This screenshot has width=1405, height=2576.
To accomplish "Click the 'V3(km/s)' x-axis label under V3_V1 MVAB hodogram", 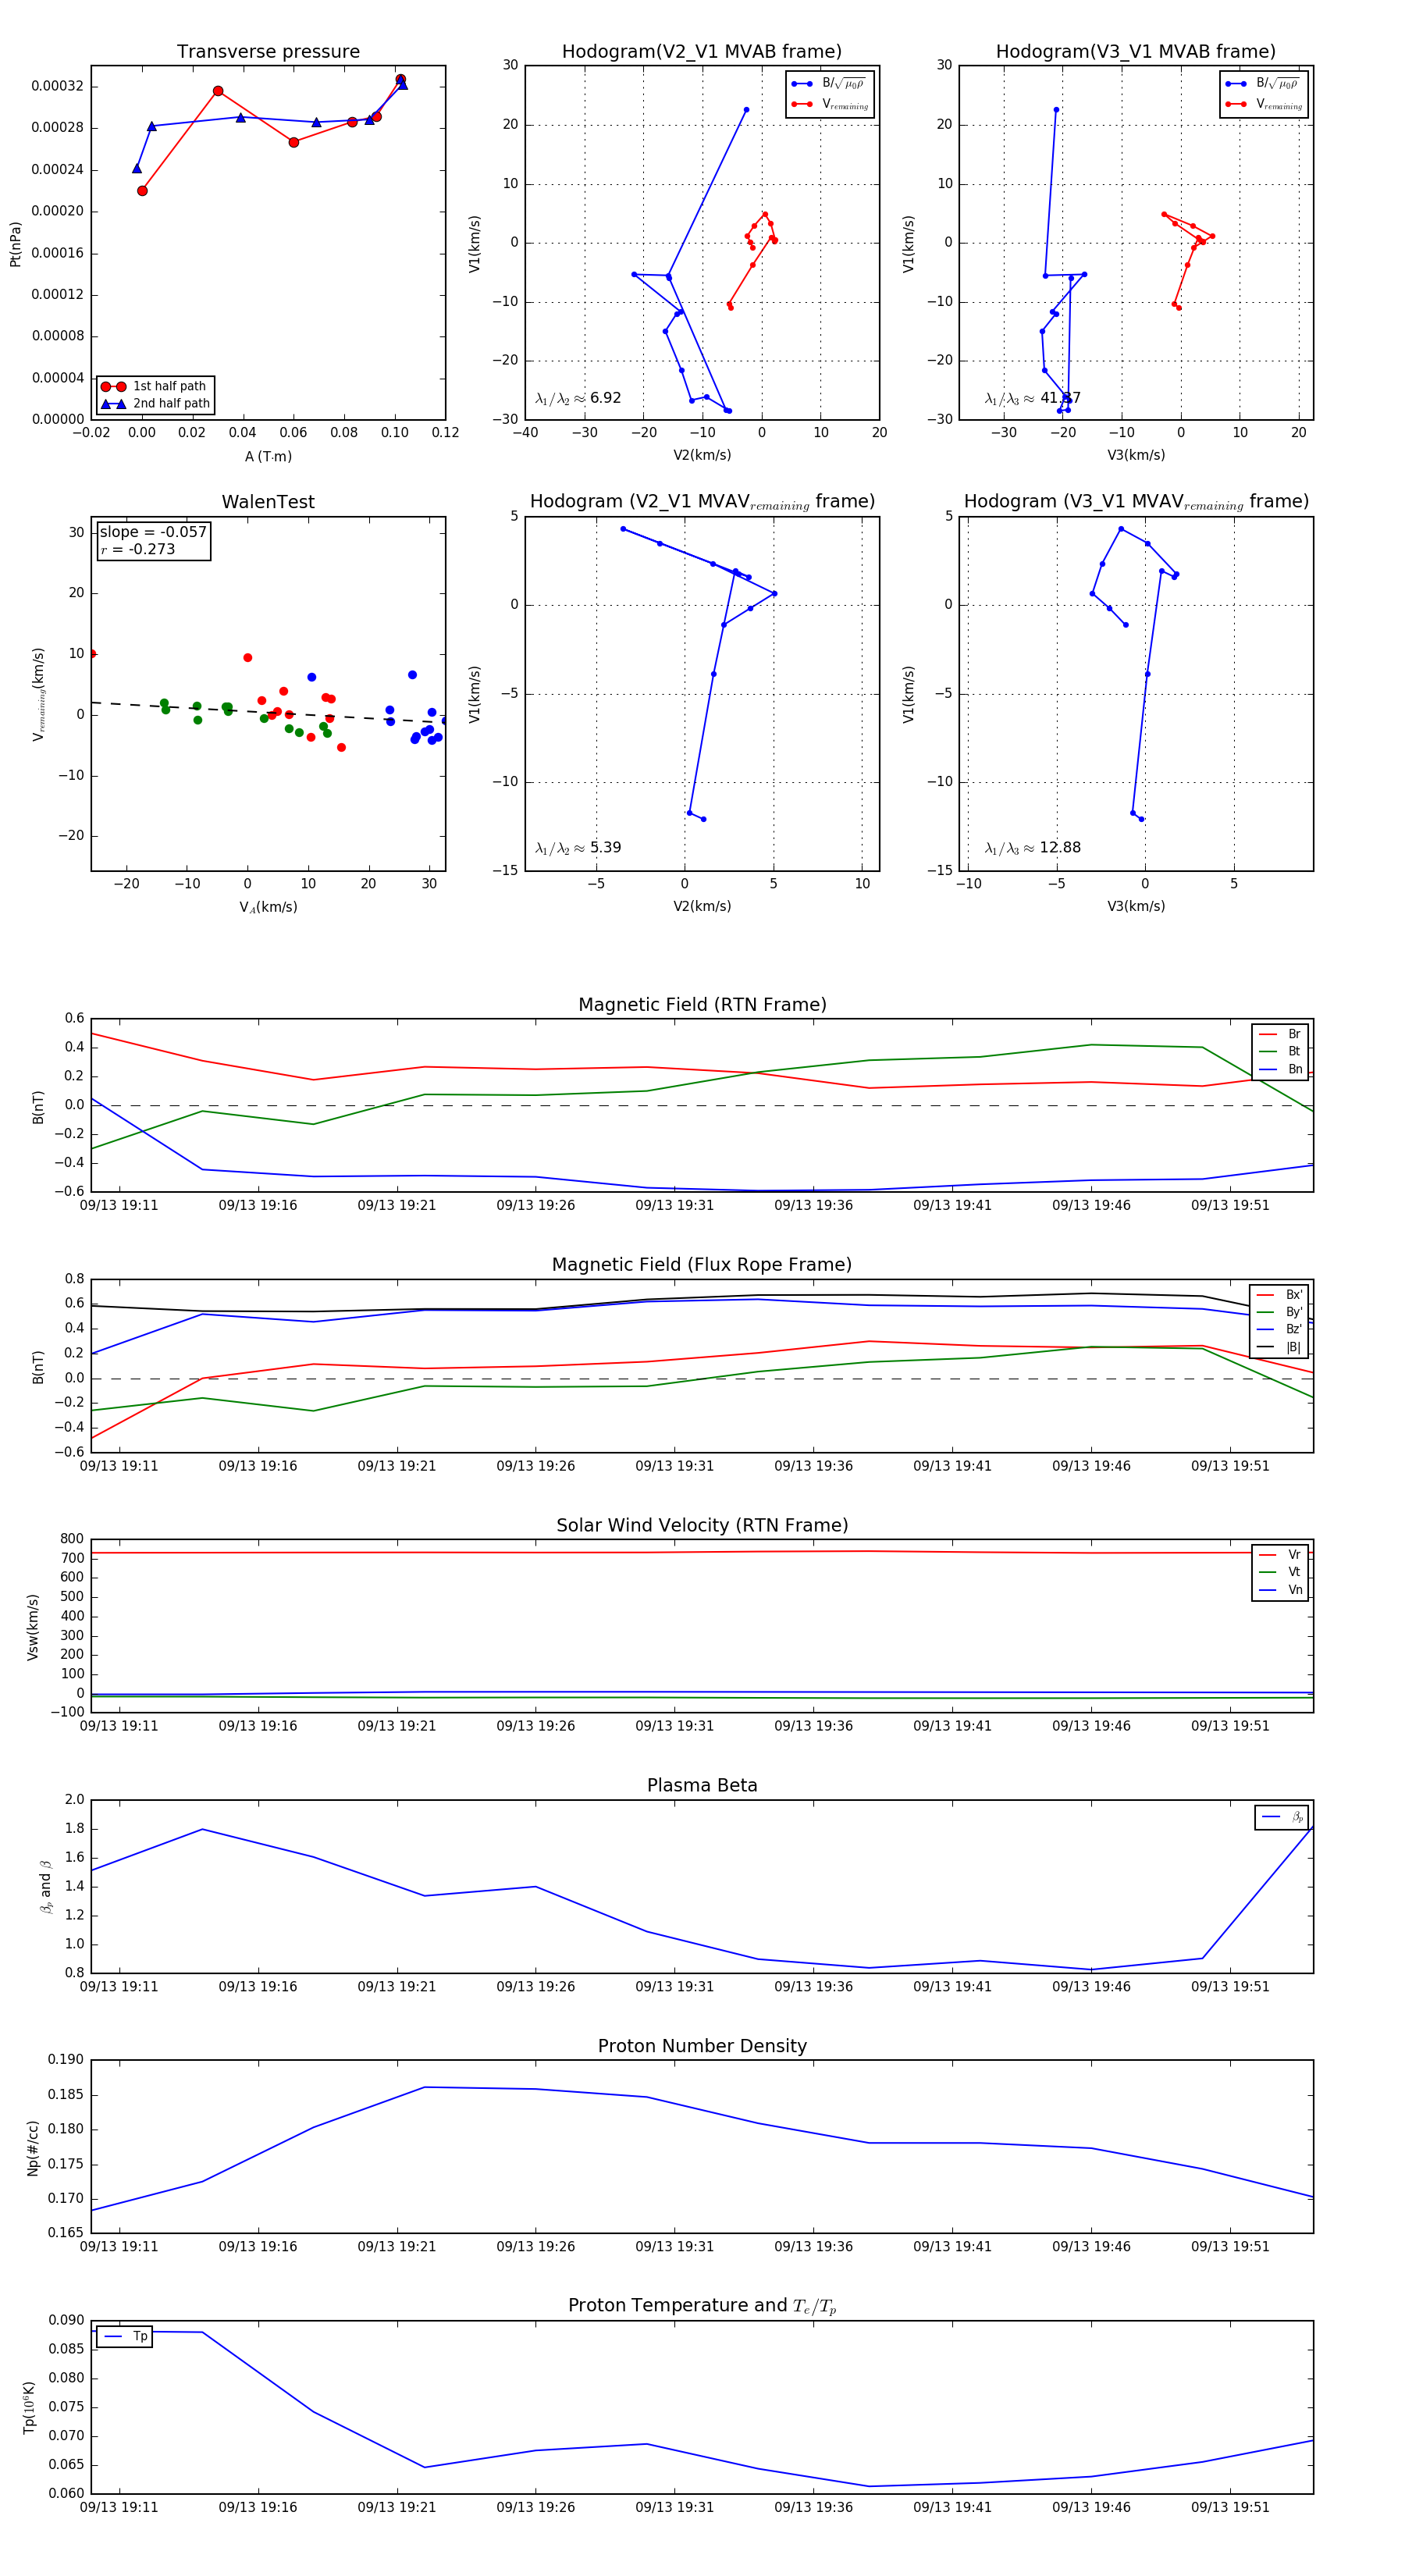I will (1135, 455).
